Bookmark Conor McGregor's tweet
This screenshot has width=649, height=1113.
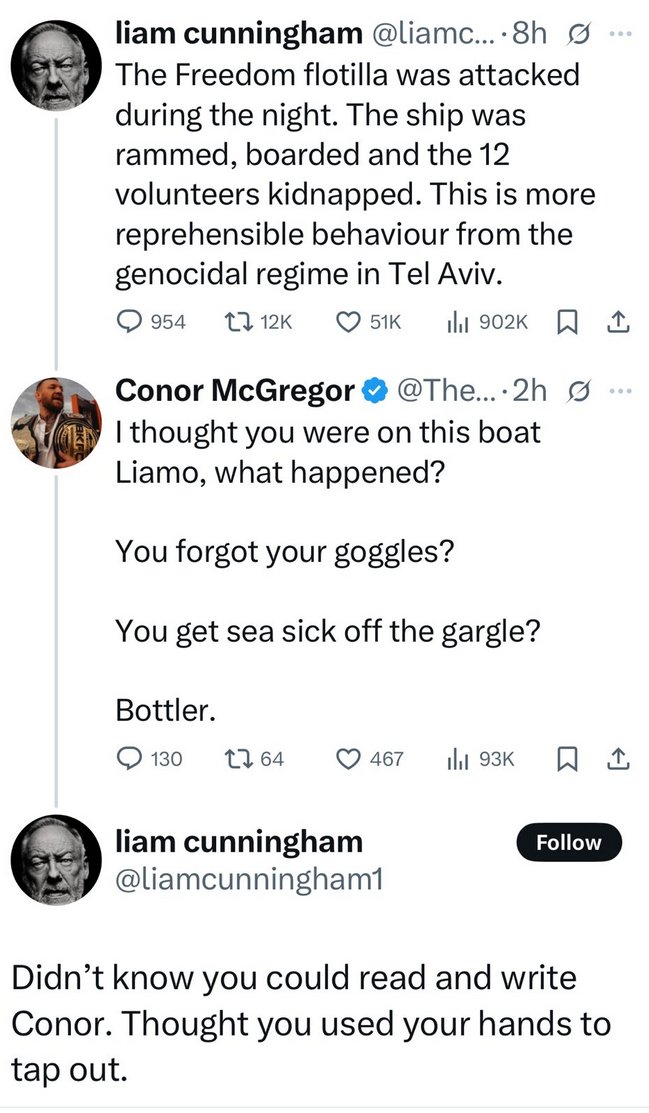[x=566, y=759]
